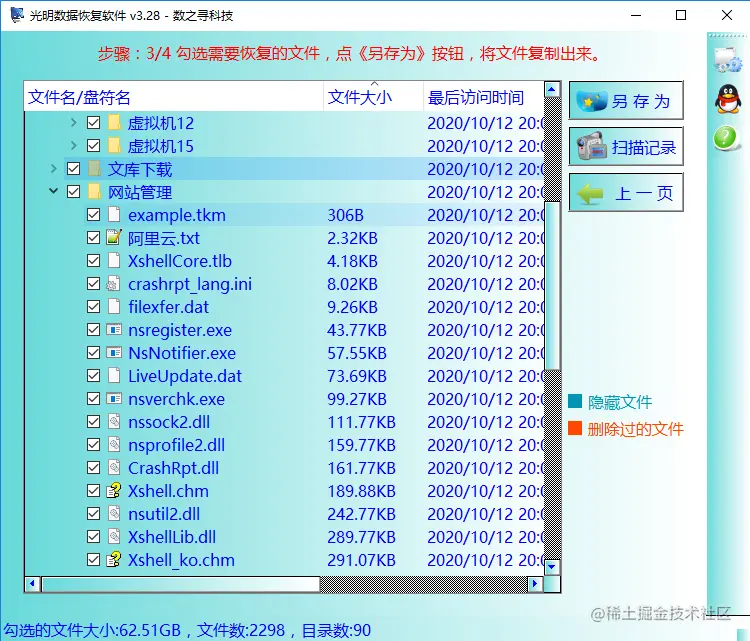Click the 阿里云.txt notepad icon
This screenshot has width=750, height=641.
(x=114, y=237)
